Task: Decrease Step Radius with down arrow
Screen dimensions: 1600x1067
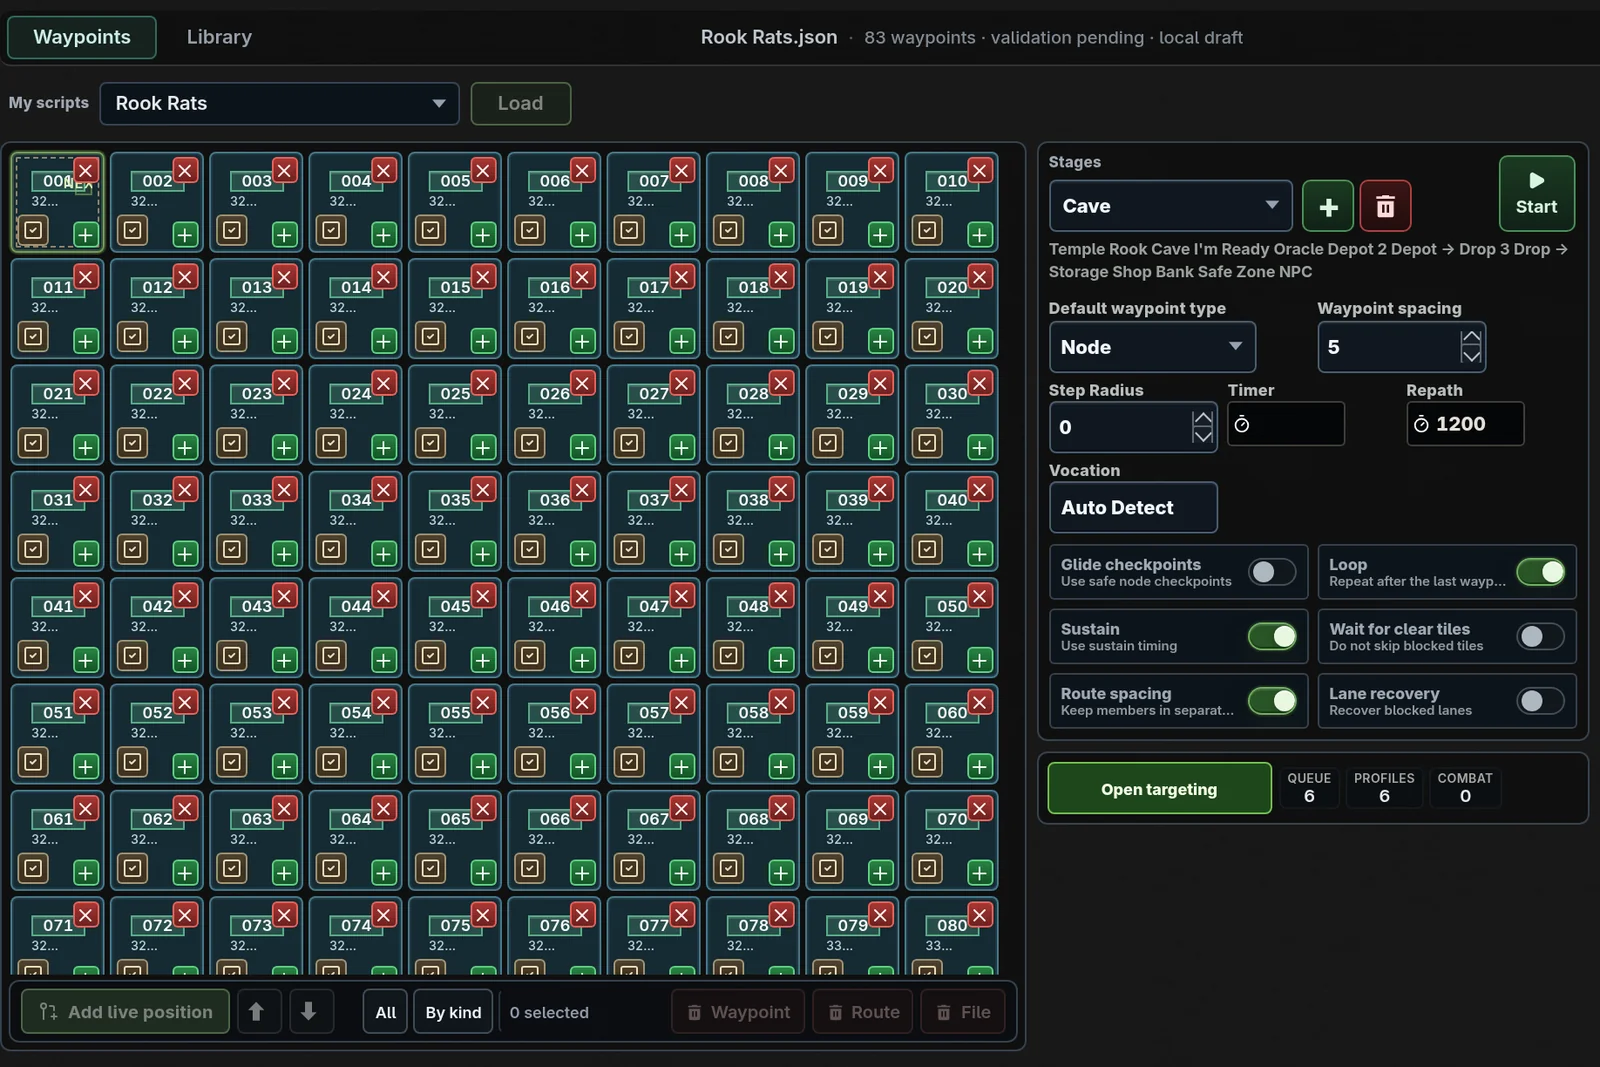Action: pos(1203,436)
